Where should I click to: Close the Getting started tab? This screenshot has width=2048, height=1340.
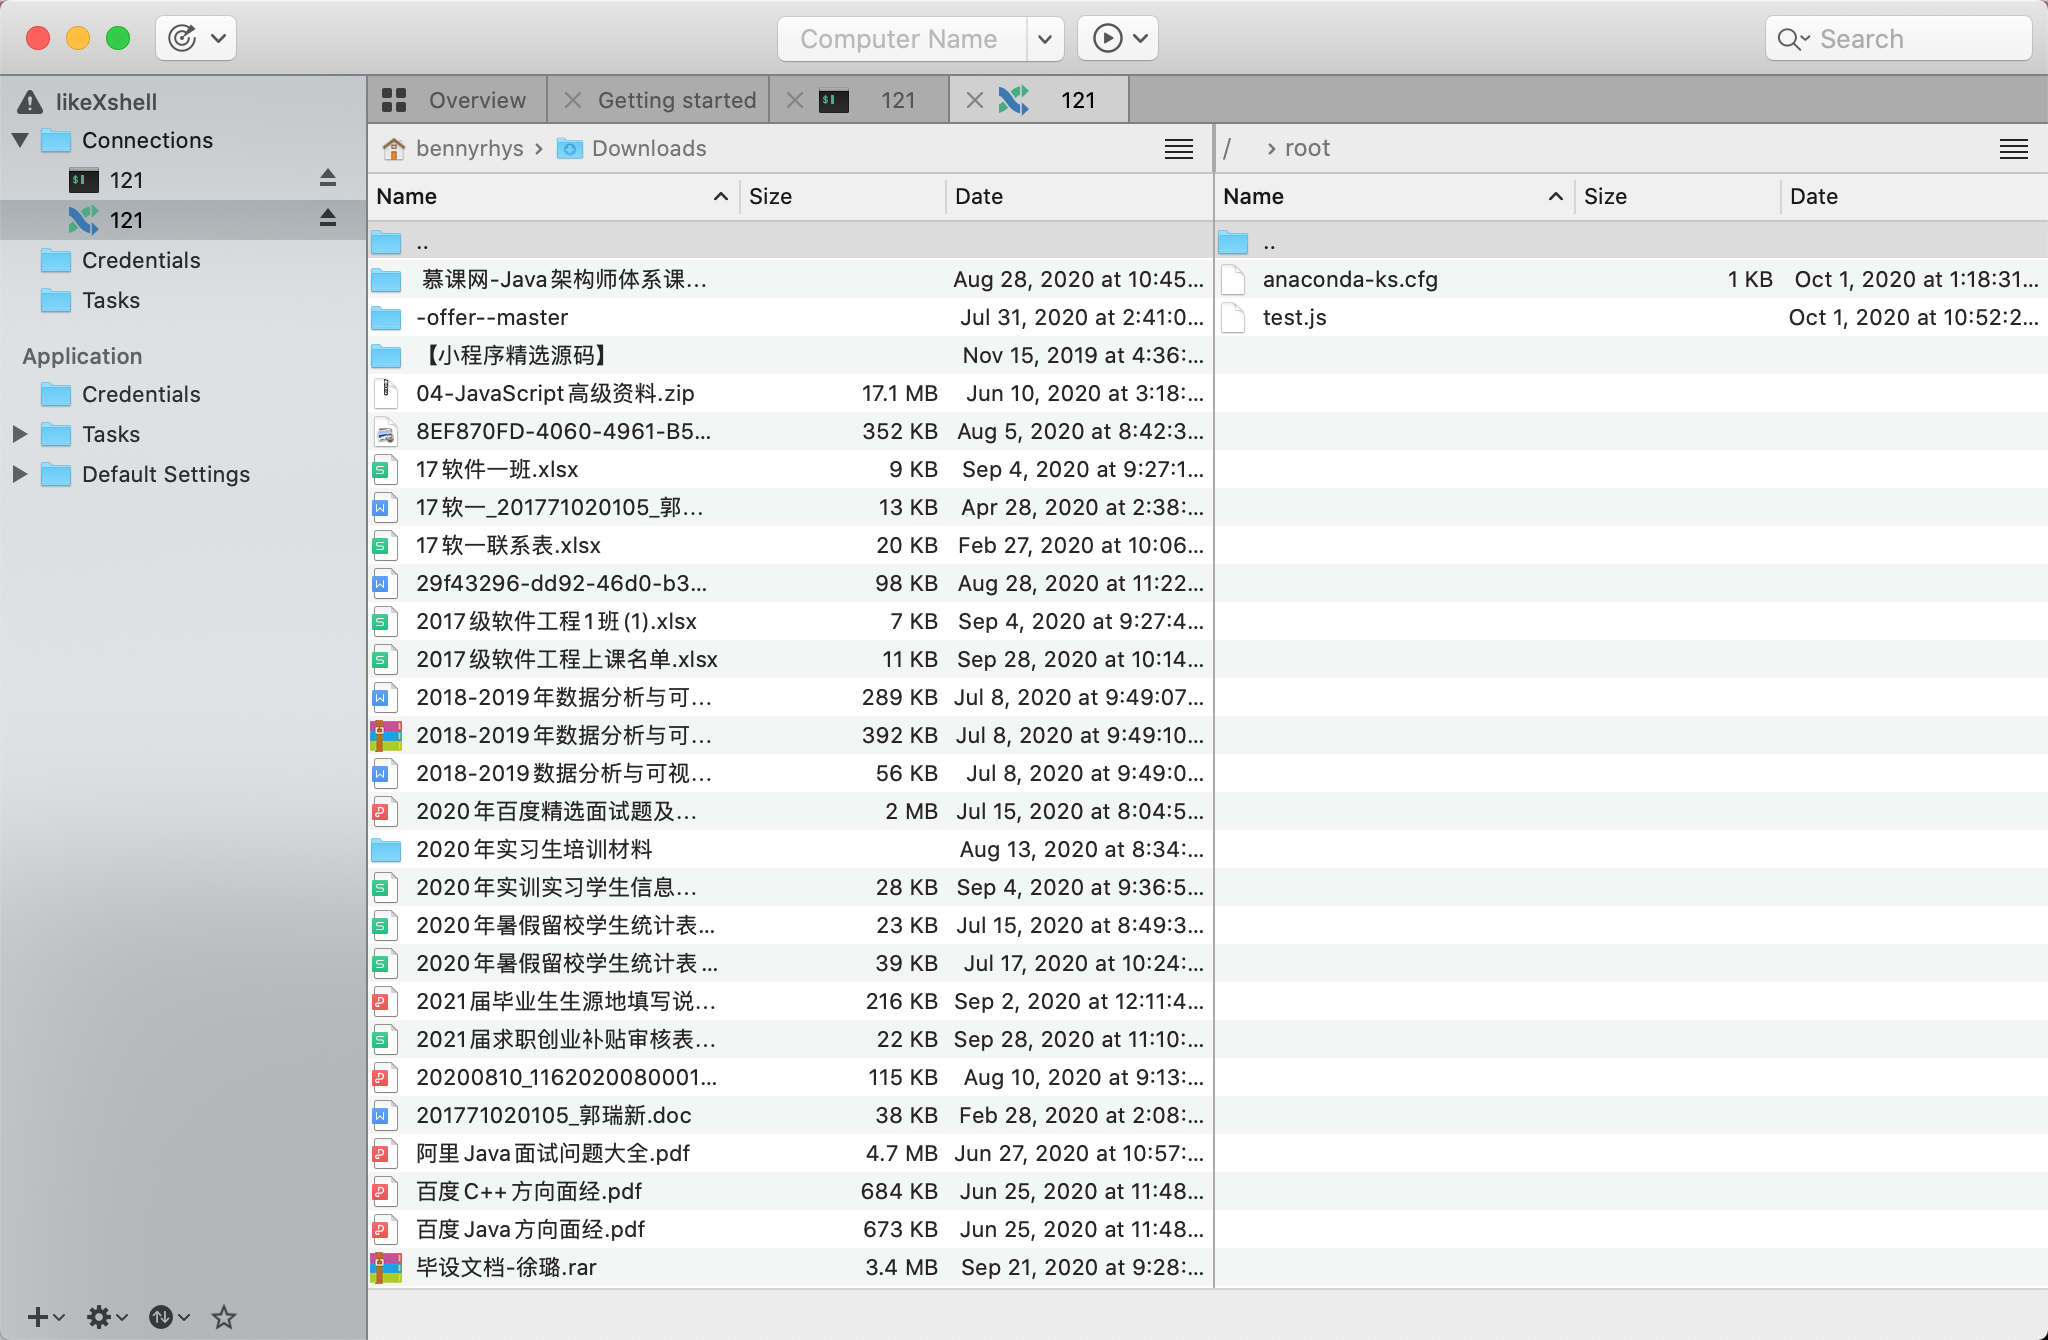pos(573,100)
